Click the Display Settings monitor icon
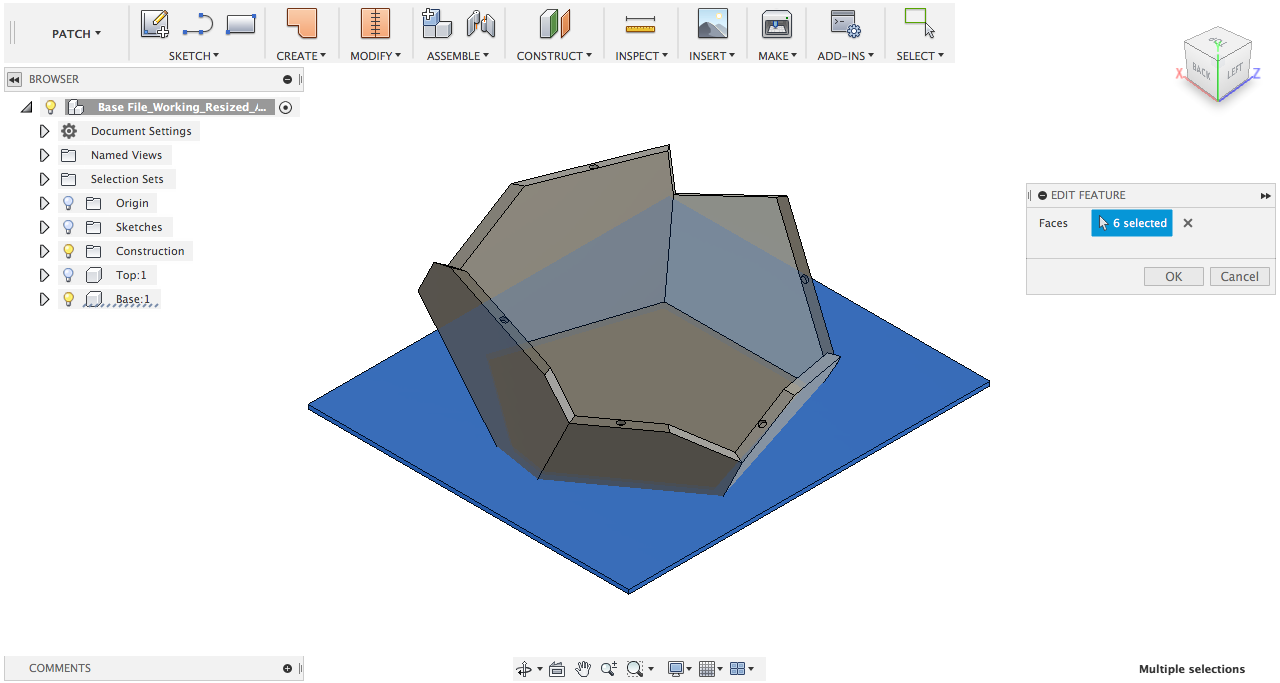1280x683 pixels. (677, 669)
